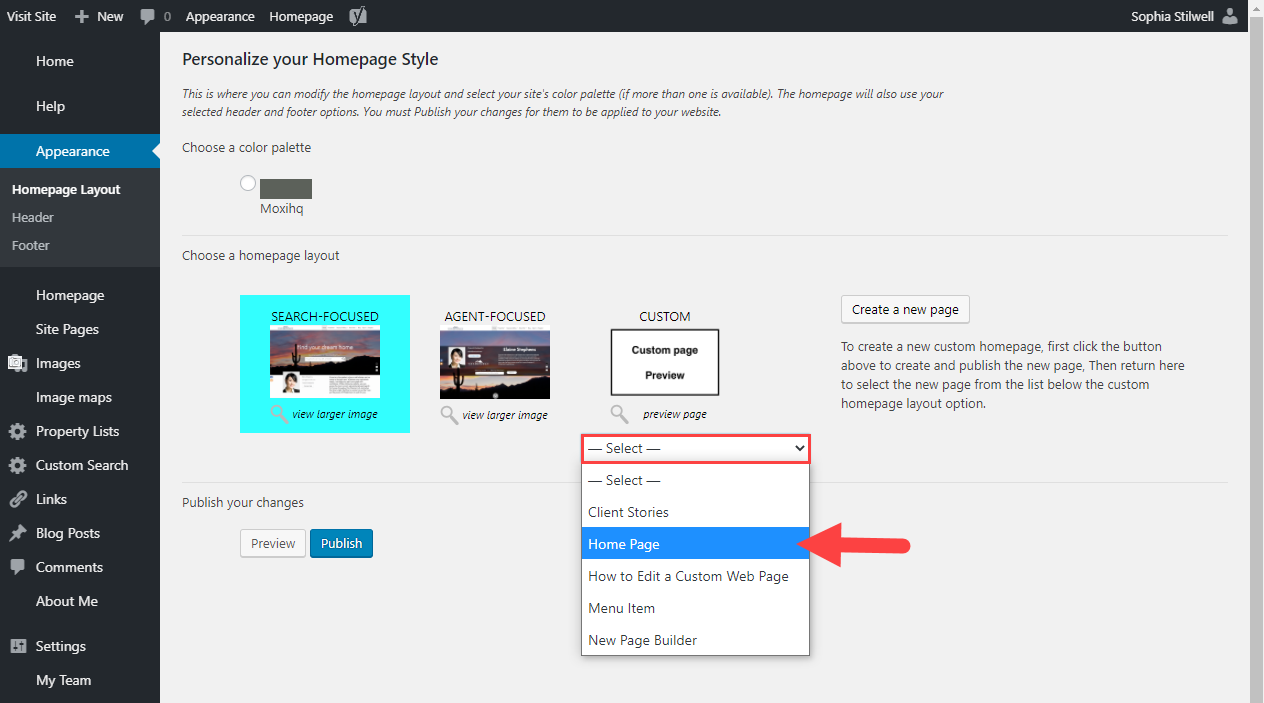Click the Create a new page button
Screen dimensions: 1264x703
click(905, 309)
